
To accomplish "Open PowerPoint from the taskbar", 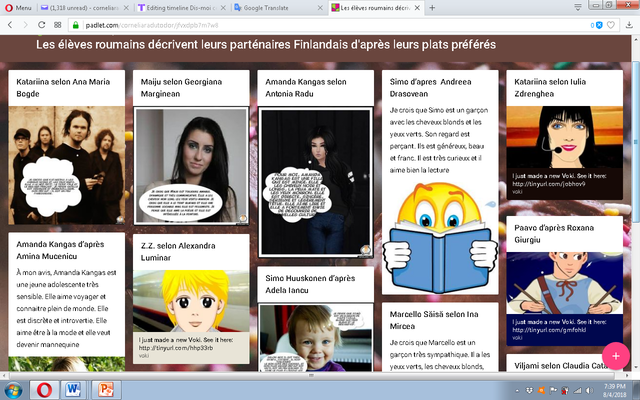I will click(106, 390).
